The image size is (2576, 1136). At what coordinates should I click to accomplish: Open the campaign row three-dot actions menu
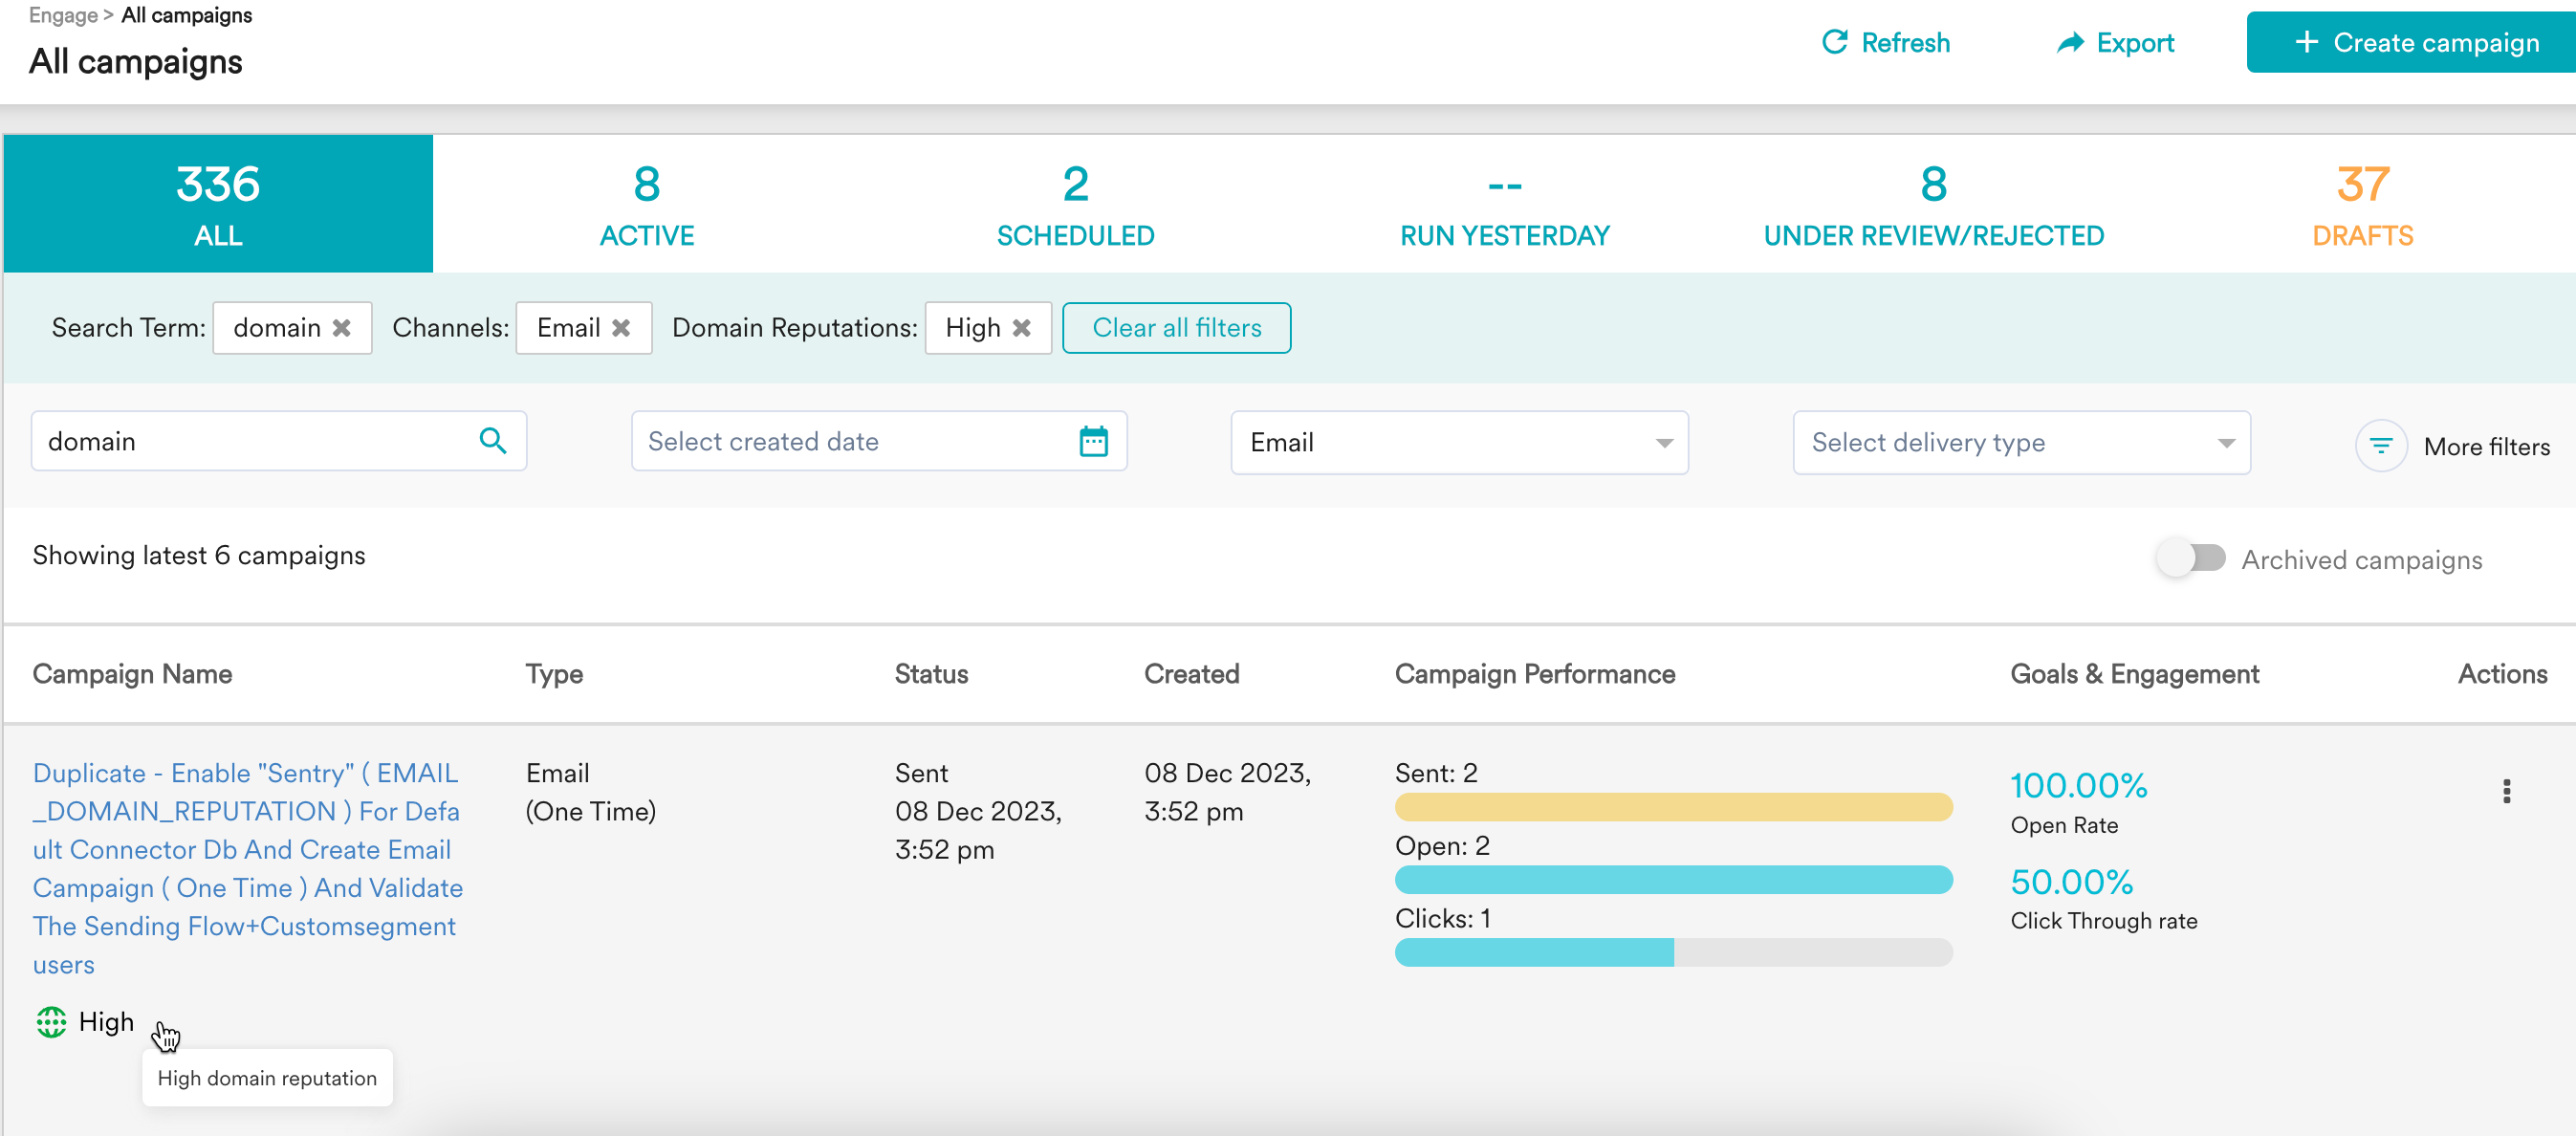click(x=2505, y=791)
